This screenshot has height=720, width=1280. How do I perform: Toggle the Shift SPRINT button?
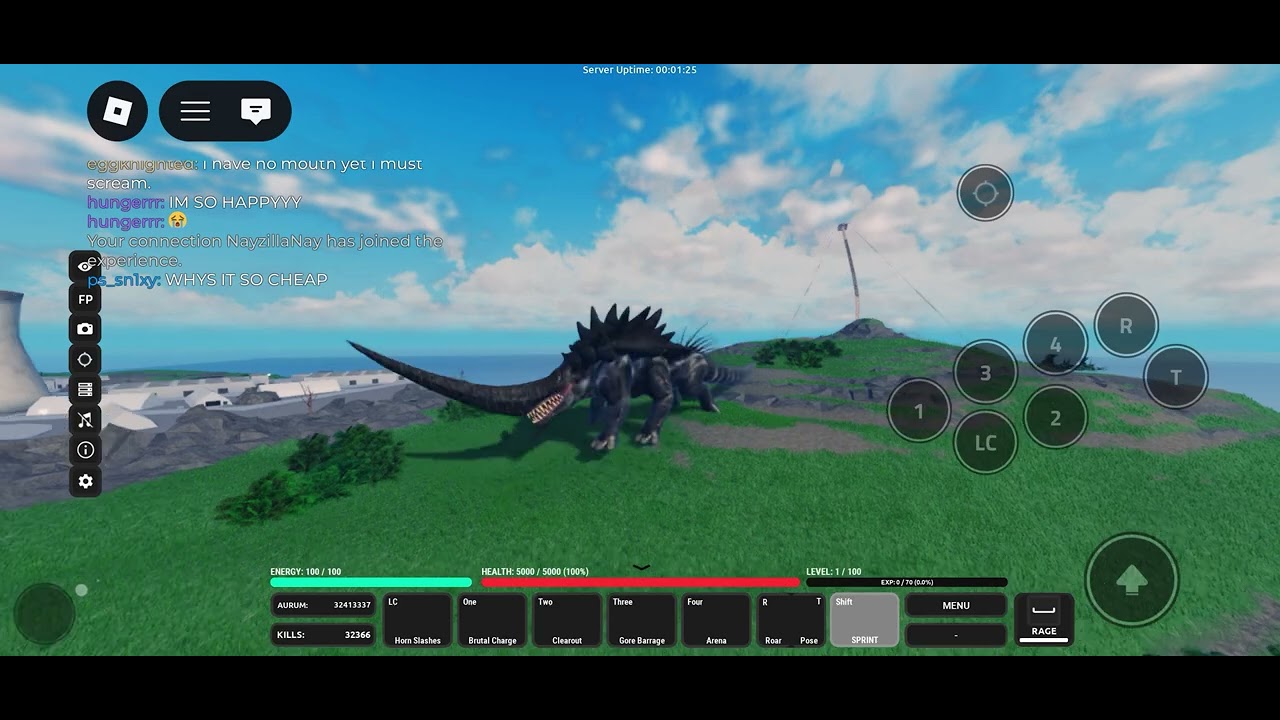(865, 620)
